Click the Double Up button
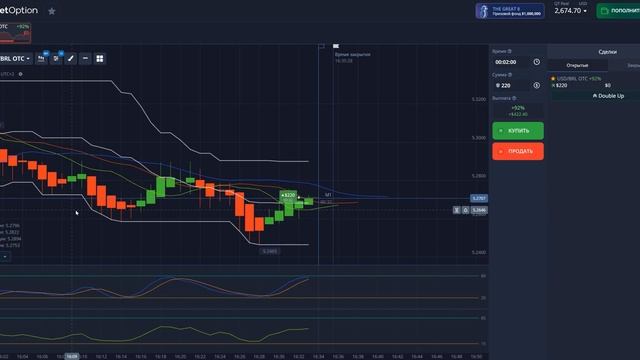Viewport: 640px width, 360px height. [608, 96]
